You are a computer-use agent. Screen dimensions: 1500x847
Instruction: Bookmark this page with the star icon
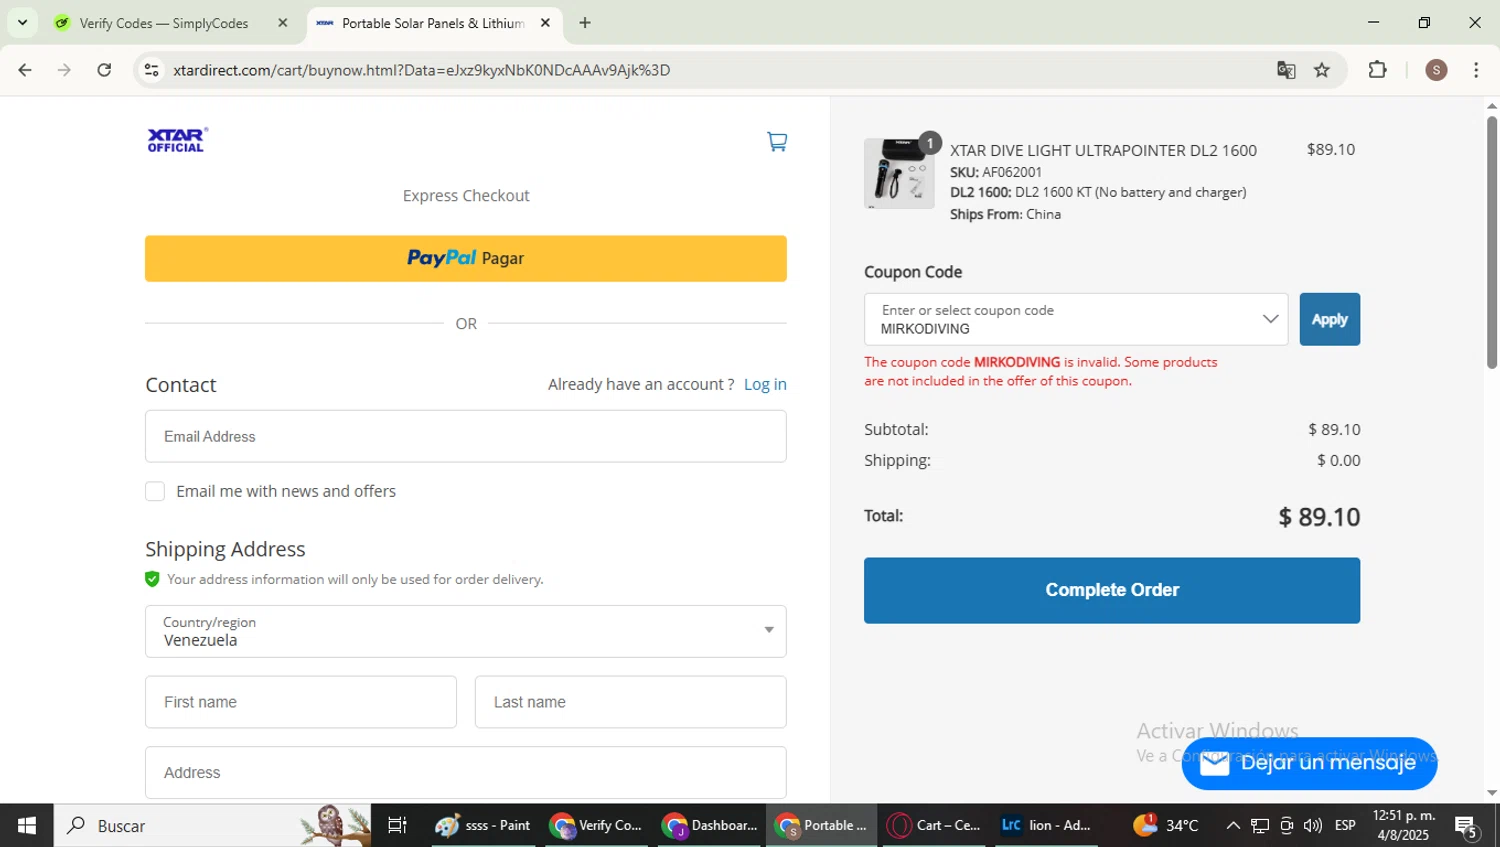coord(1322,70)
